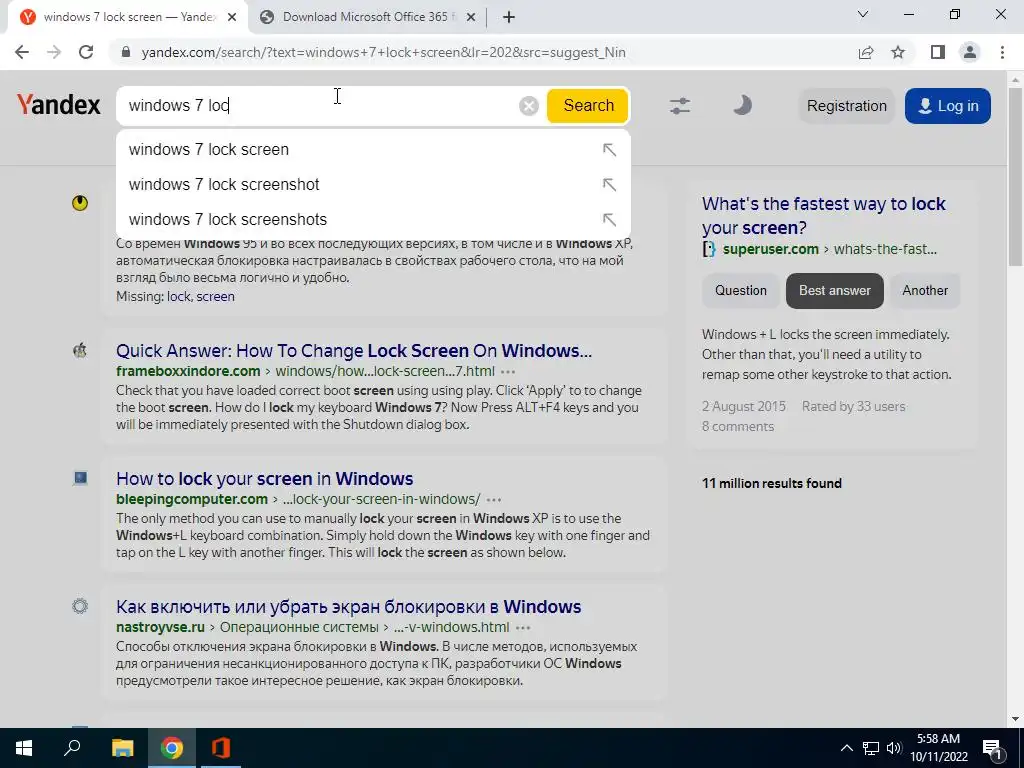Click the page vertical scrollbar thumb
The image size is (1024, 768).
(1015, 176)
